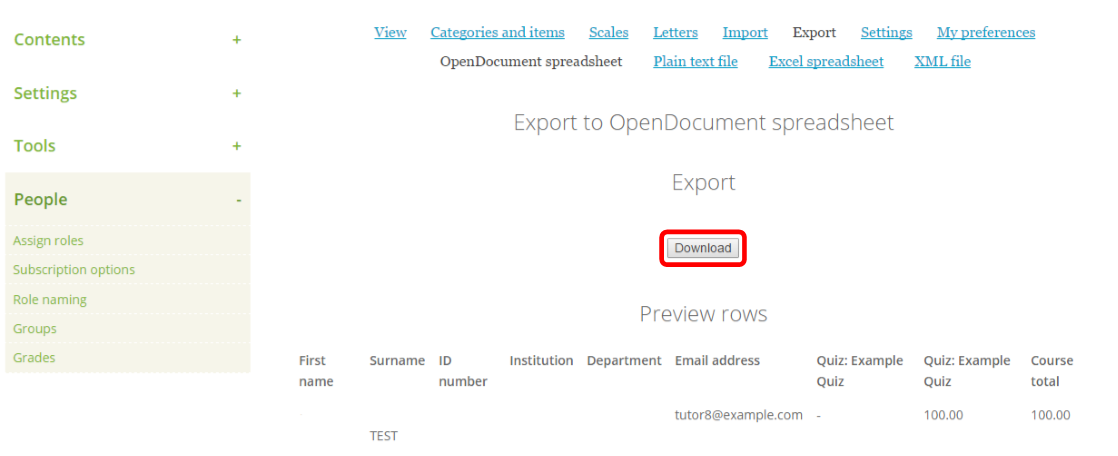Click the Surname column header
Screen dimensions: 1118x456
(397, 361)
